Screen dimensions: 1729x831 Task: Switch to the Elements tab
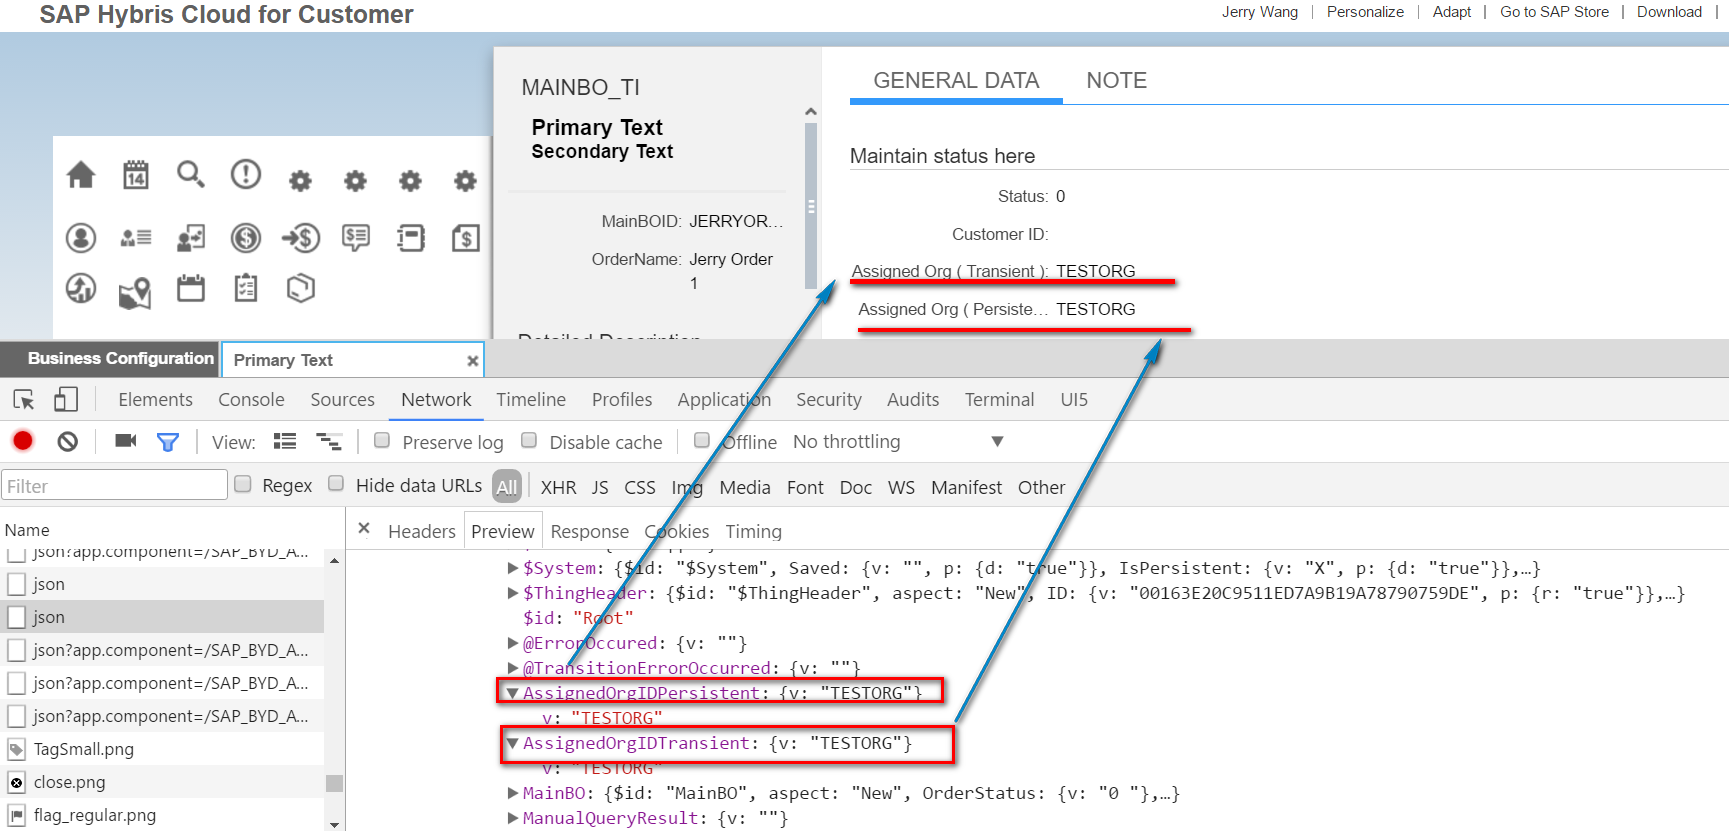pyautogui.click(x=155, y=400)
